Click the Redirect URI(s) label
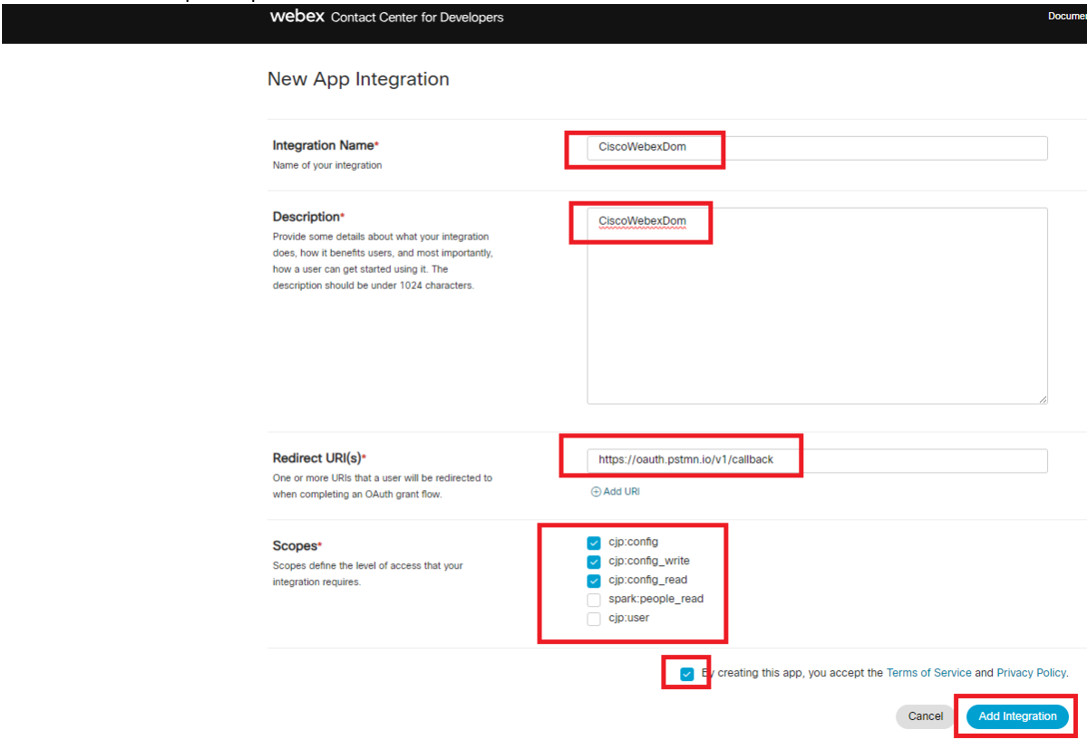This screenshot has width=1089, height=746. (319, 458)
